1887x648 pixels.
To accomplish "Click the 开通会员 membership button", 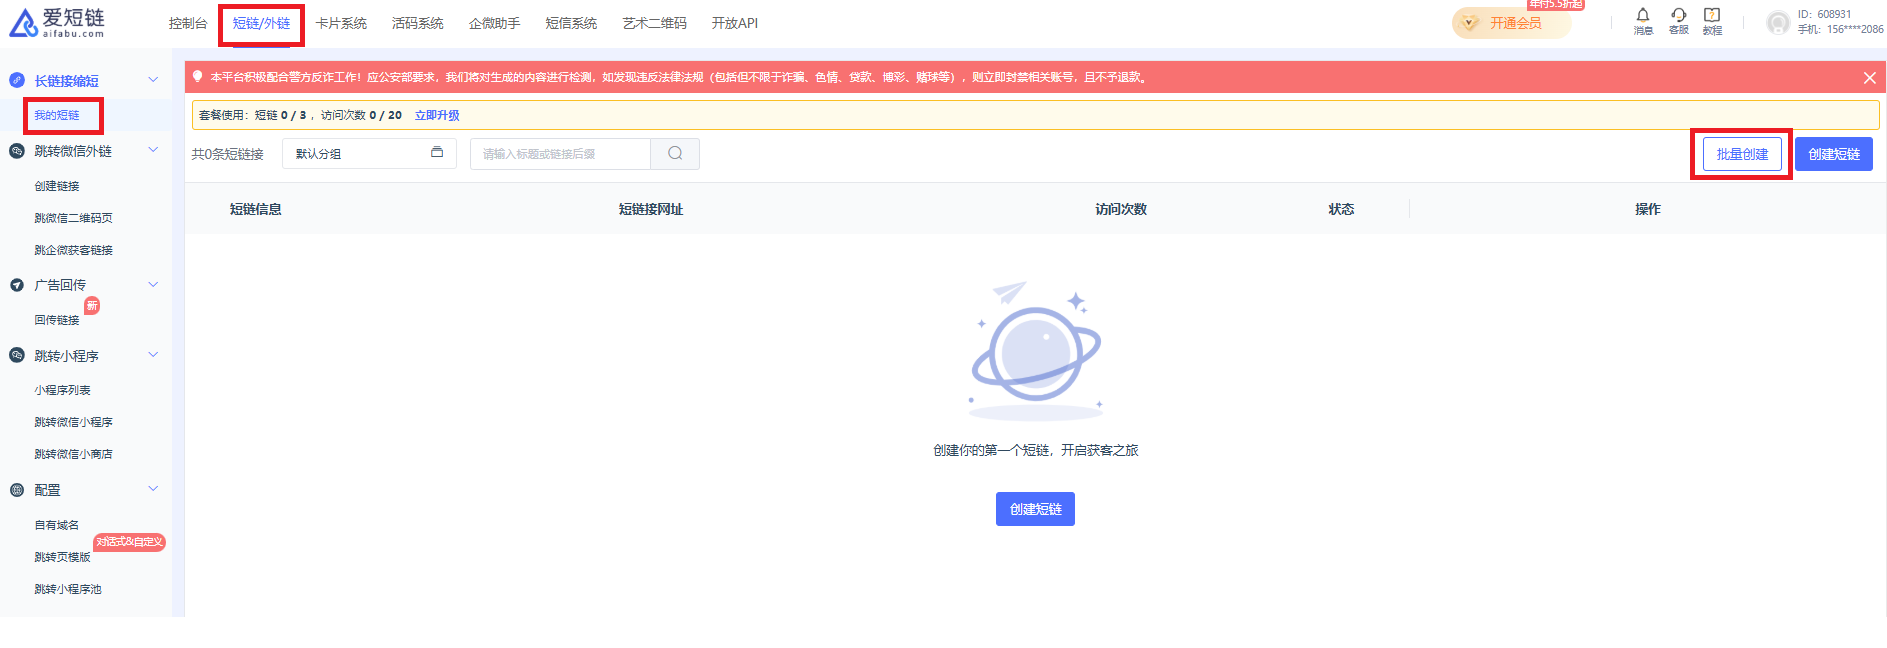I will coord(1511,23).
